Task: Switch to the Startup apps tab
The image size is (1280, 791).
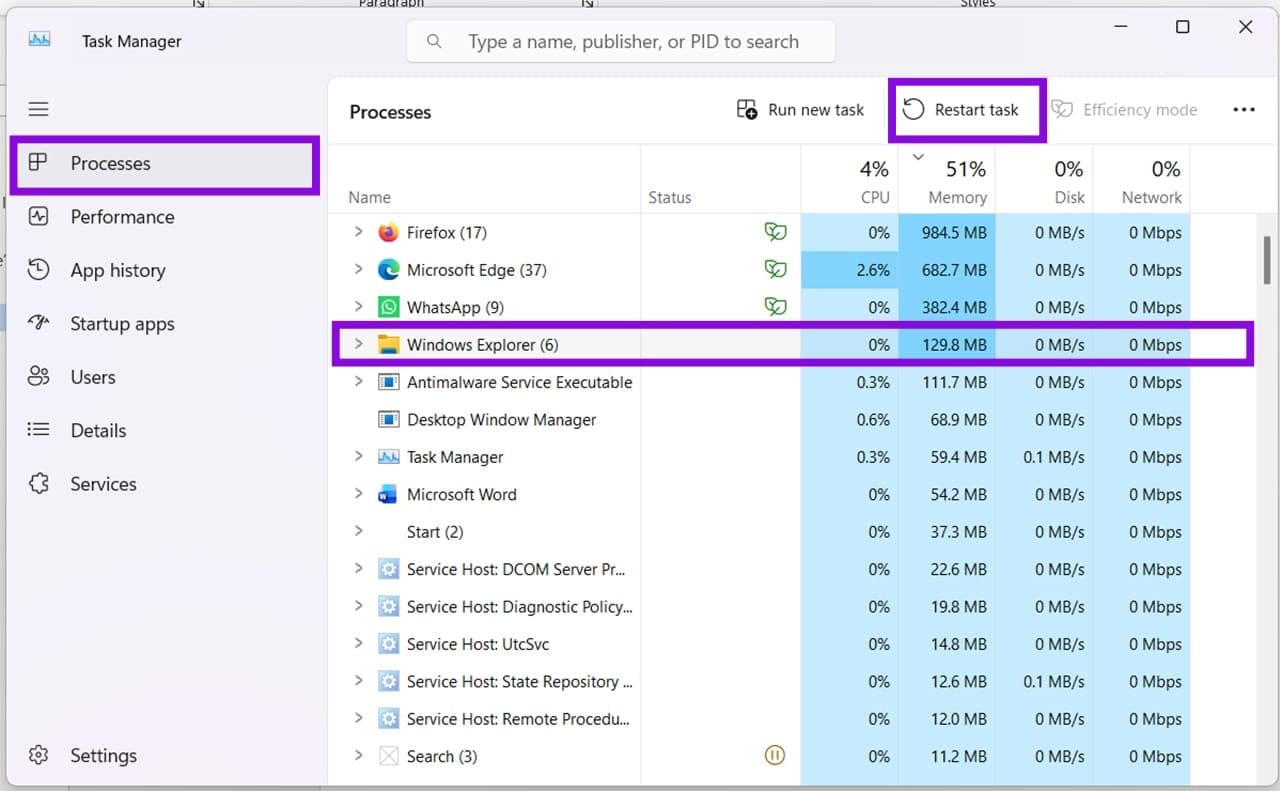Action: pyautogui.click(x=165, y=324)
